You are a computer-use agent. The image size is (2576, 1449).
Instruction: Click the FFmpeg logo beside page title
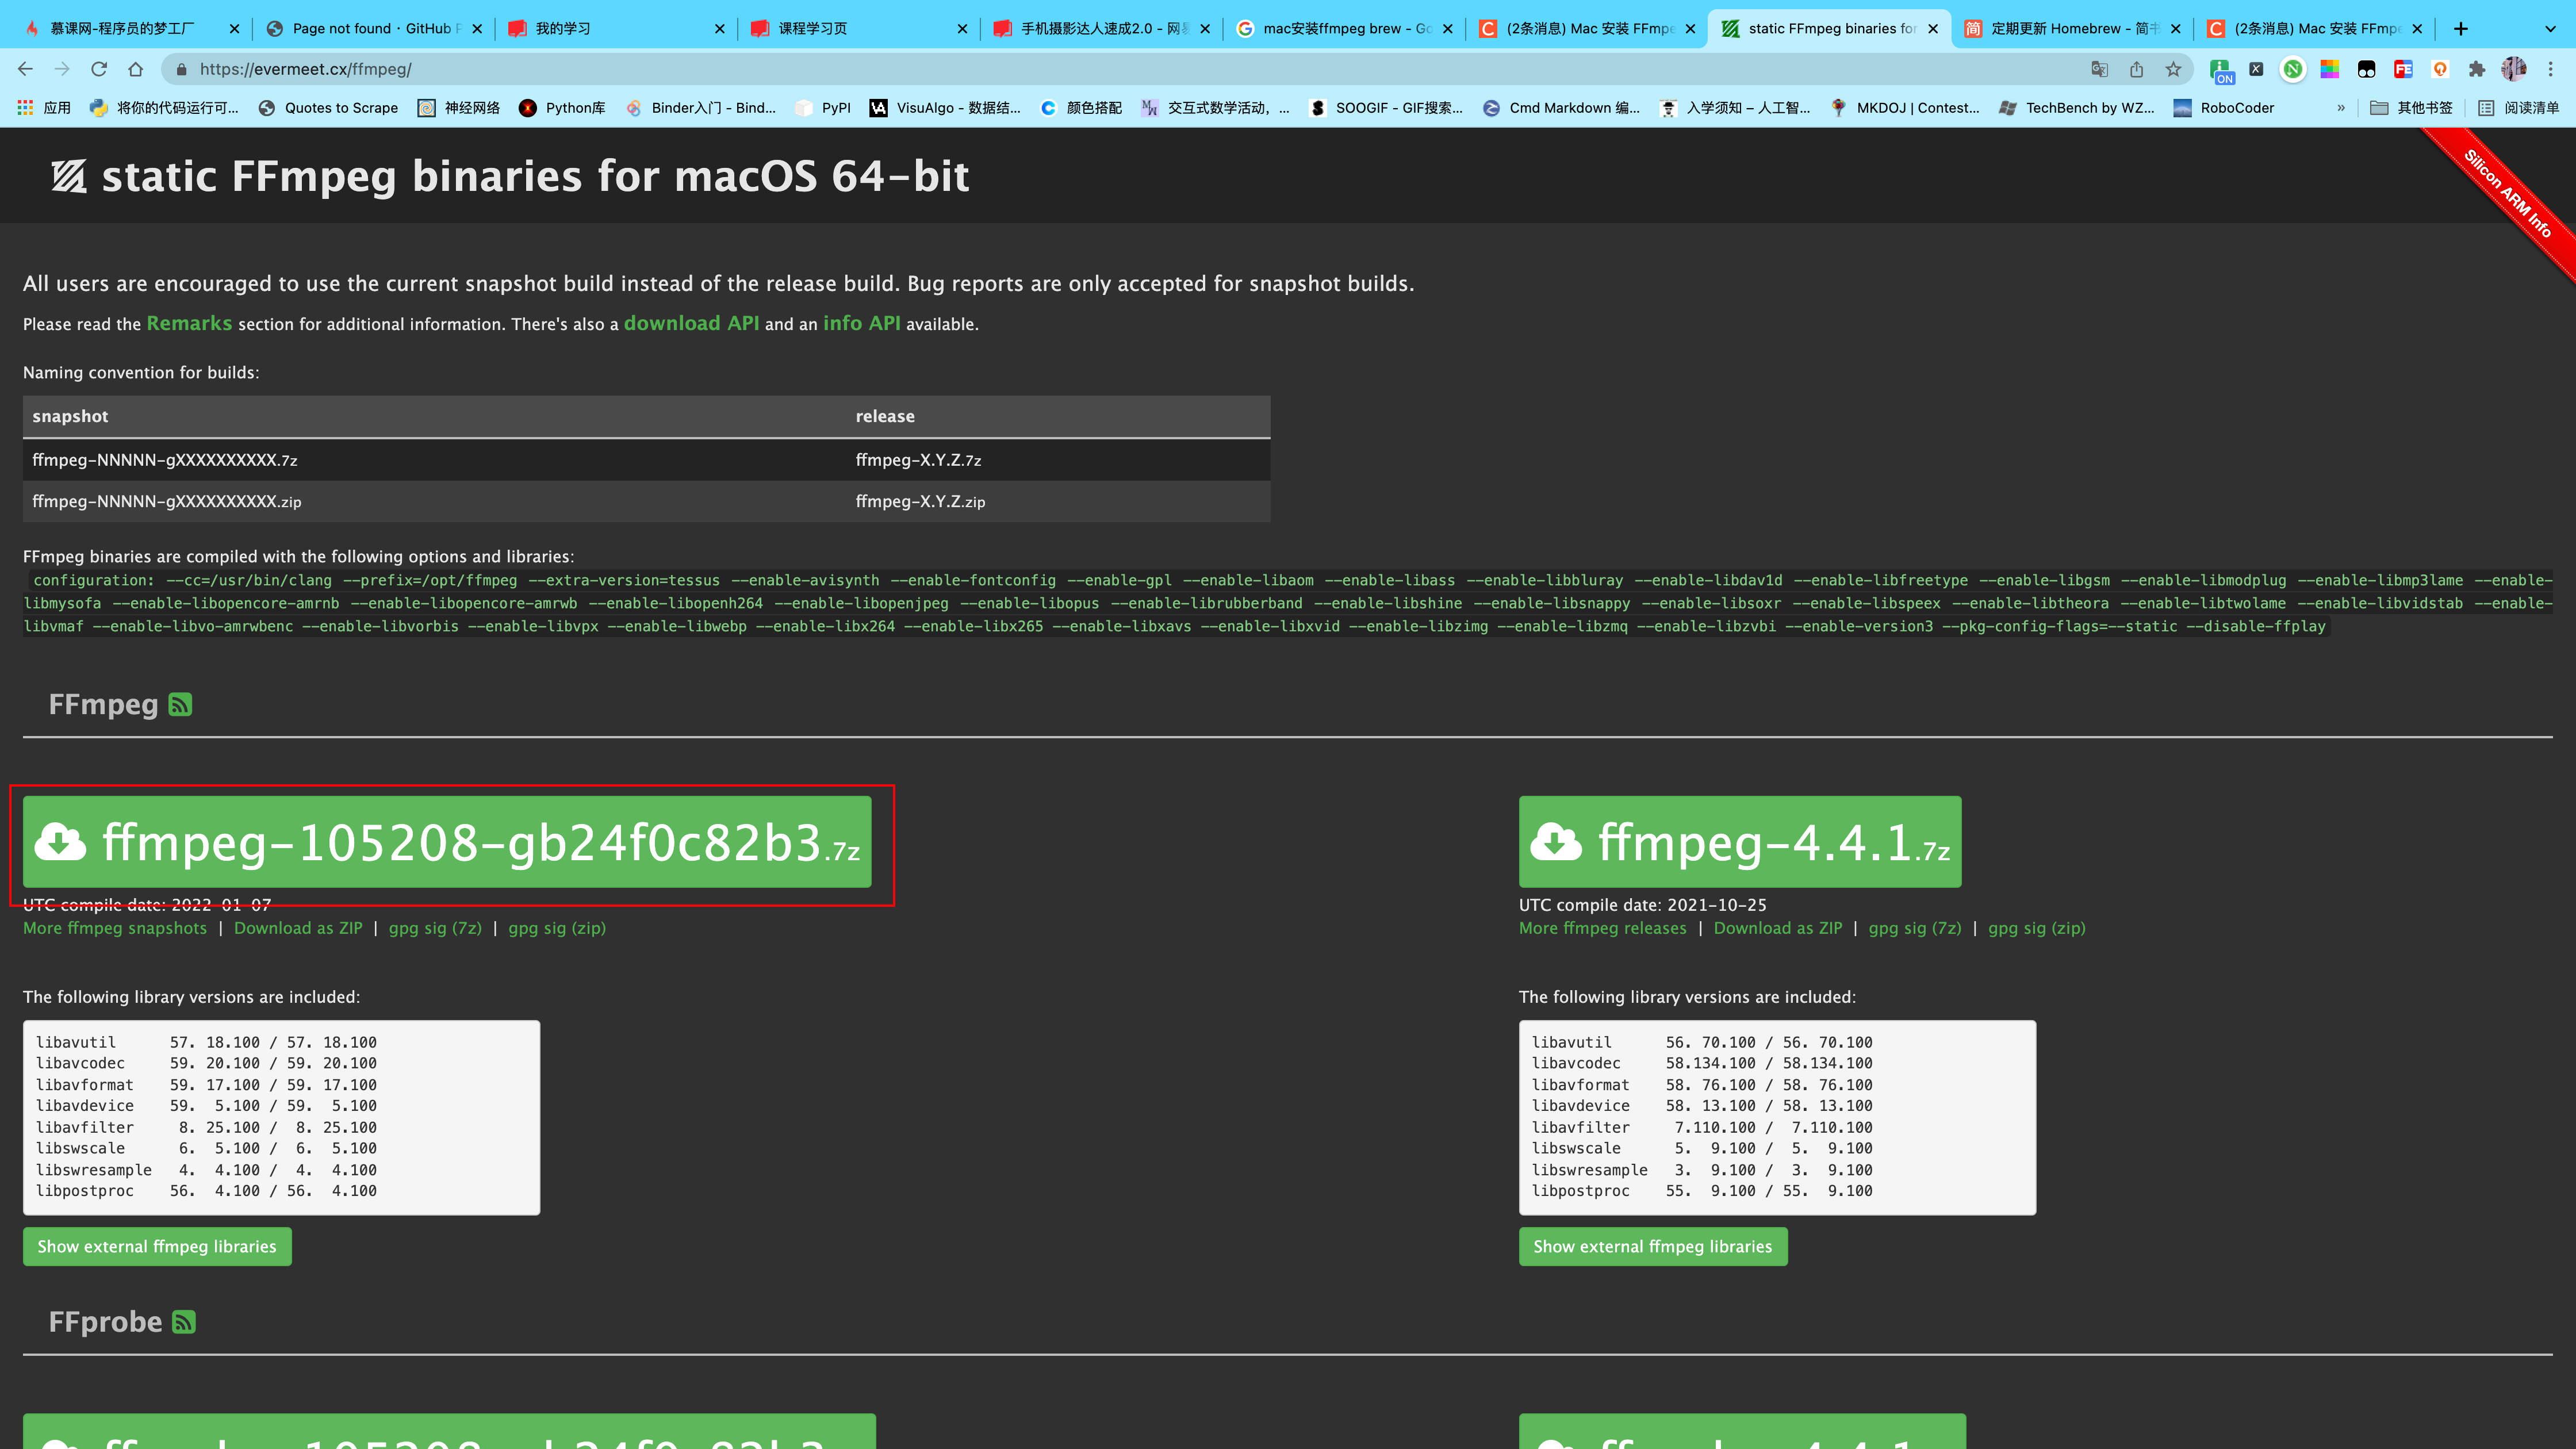[x=69, y=176]
